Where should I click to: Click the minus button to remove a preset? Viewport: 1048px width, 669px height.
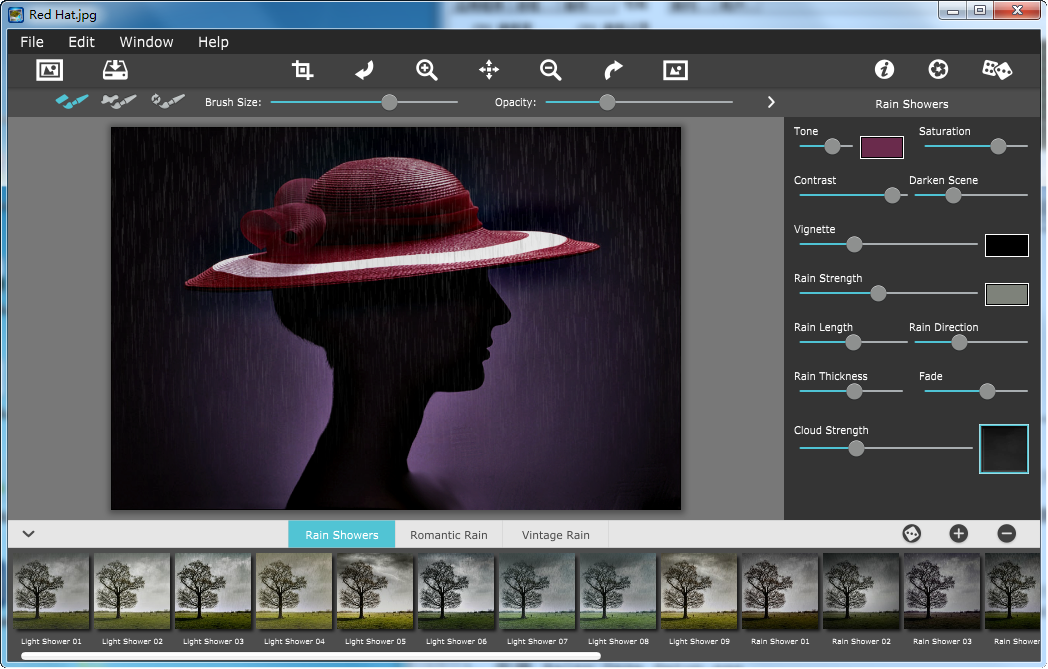coord(1007,534)
